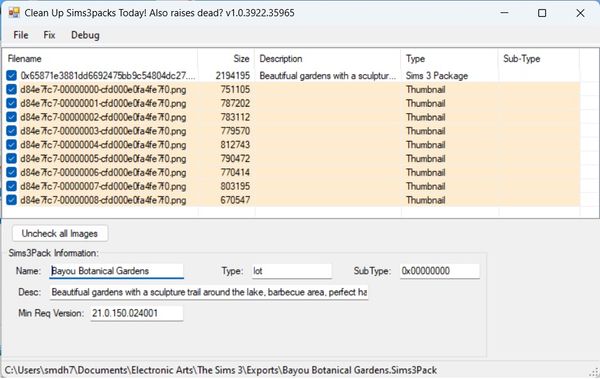Uncheck the checkbox for thumbnail 00000005 png
The height and width of the screenshot is (379, 600).
tap(11, 158)
